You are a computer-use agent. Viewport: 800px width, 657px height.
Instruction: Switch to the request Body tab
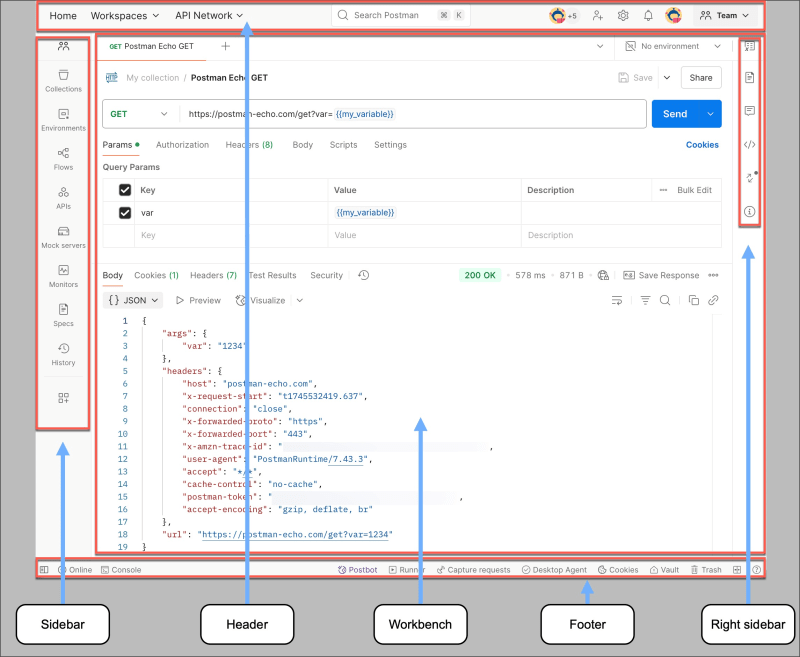tap(303, 145)
